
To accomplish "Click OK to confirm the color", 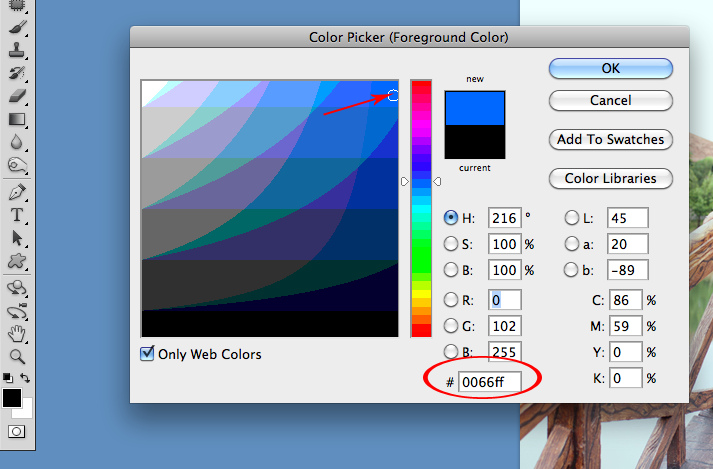I will [x=610, y=68].
